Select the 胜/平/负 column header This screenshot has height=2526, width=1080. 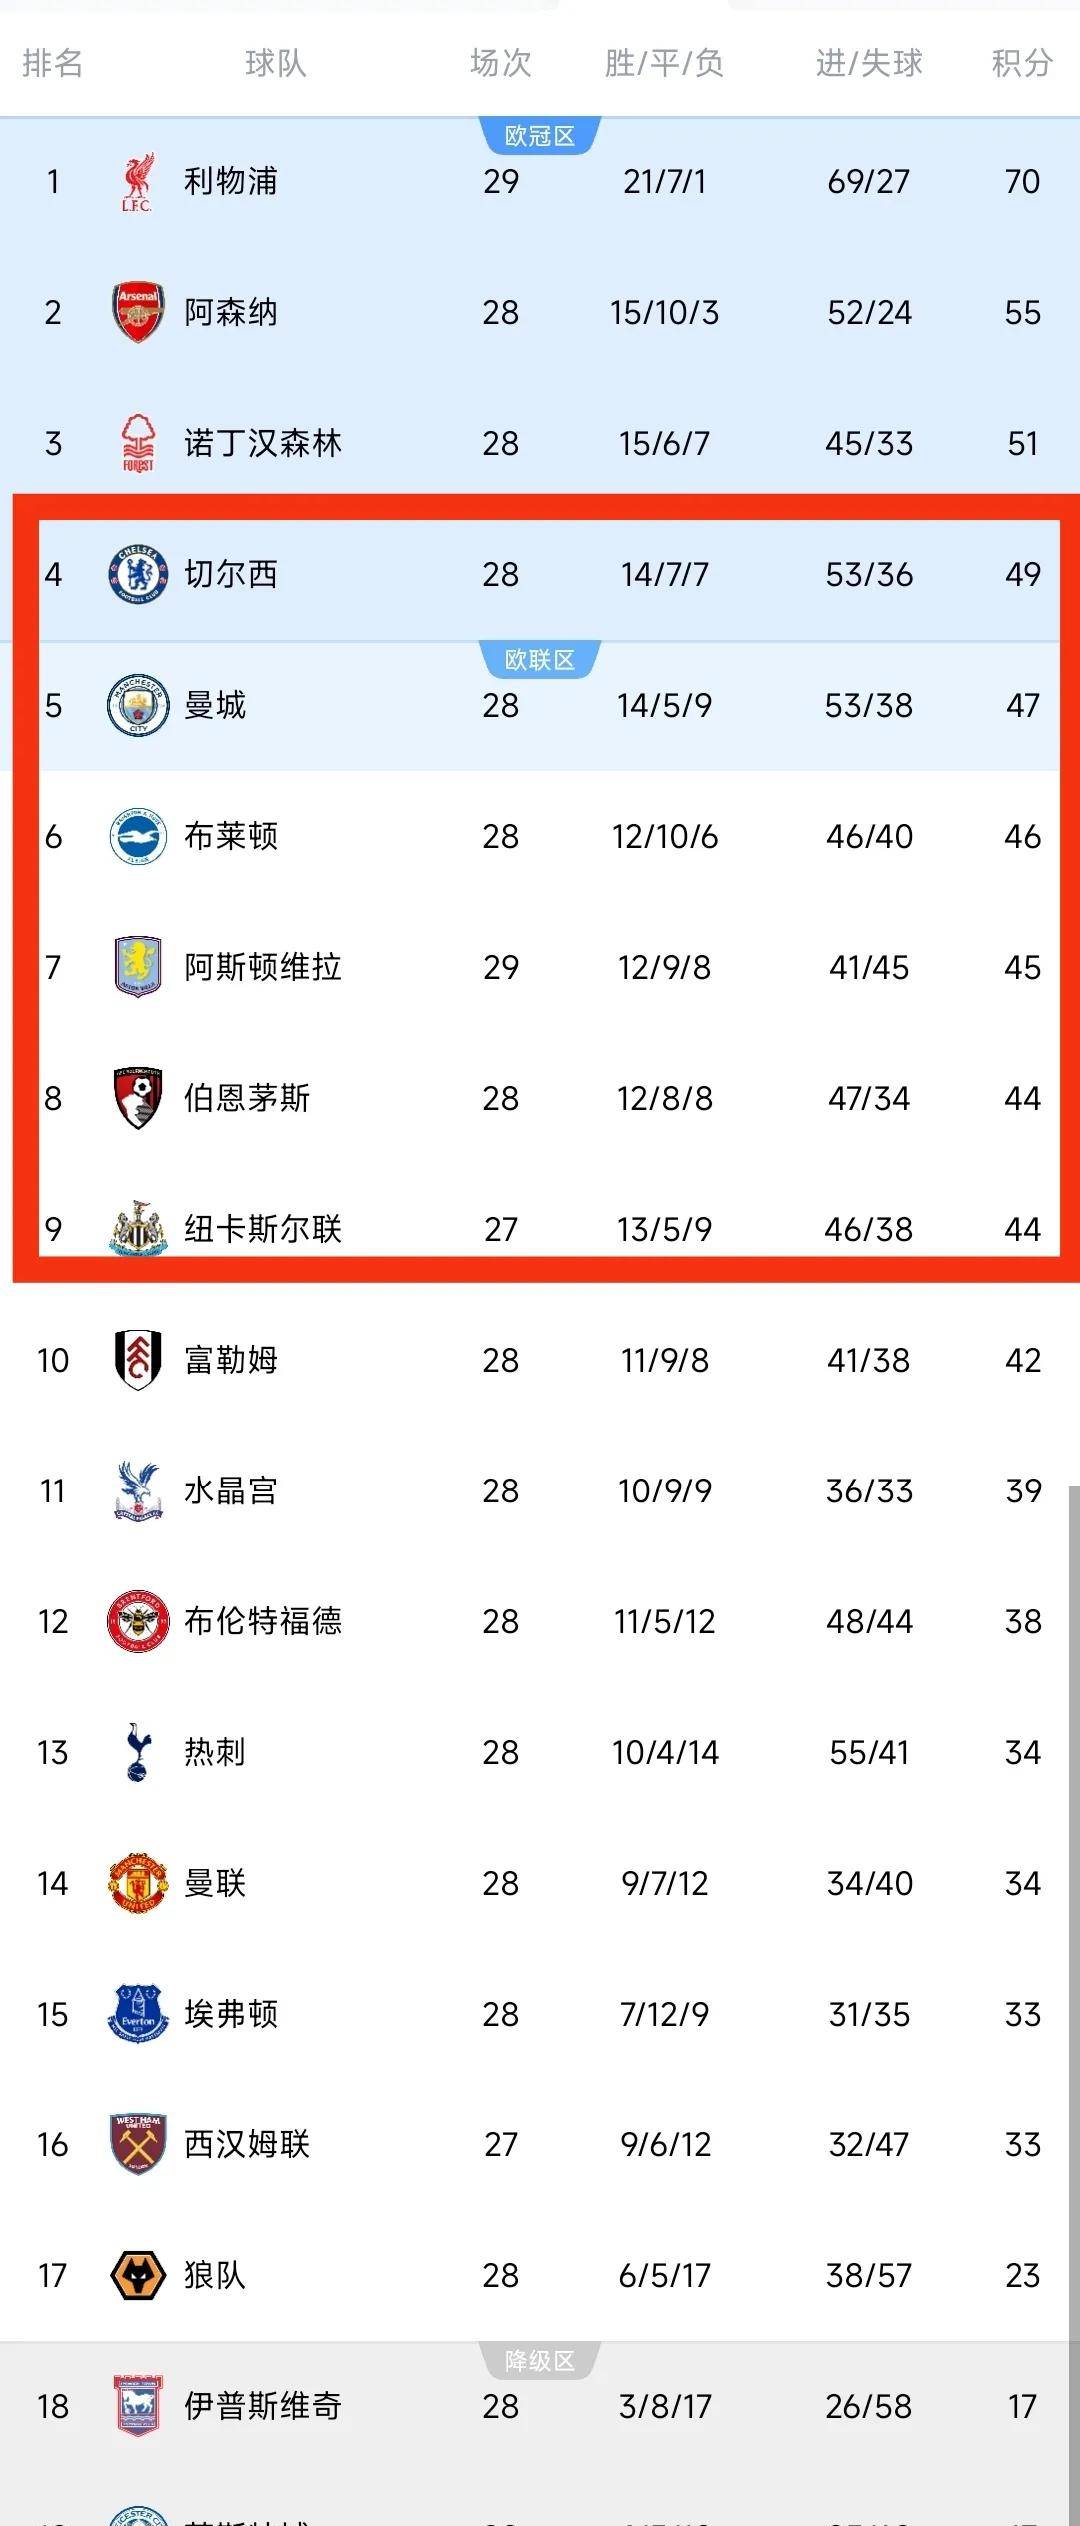(x=664, y=63)
